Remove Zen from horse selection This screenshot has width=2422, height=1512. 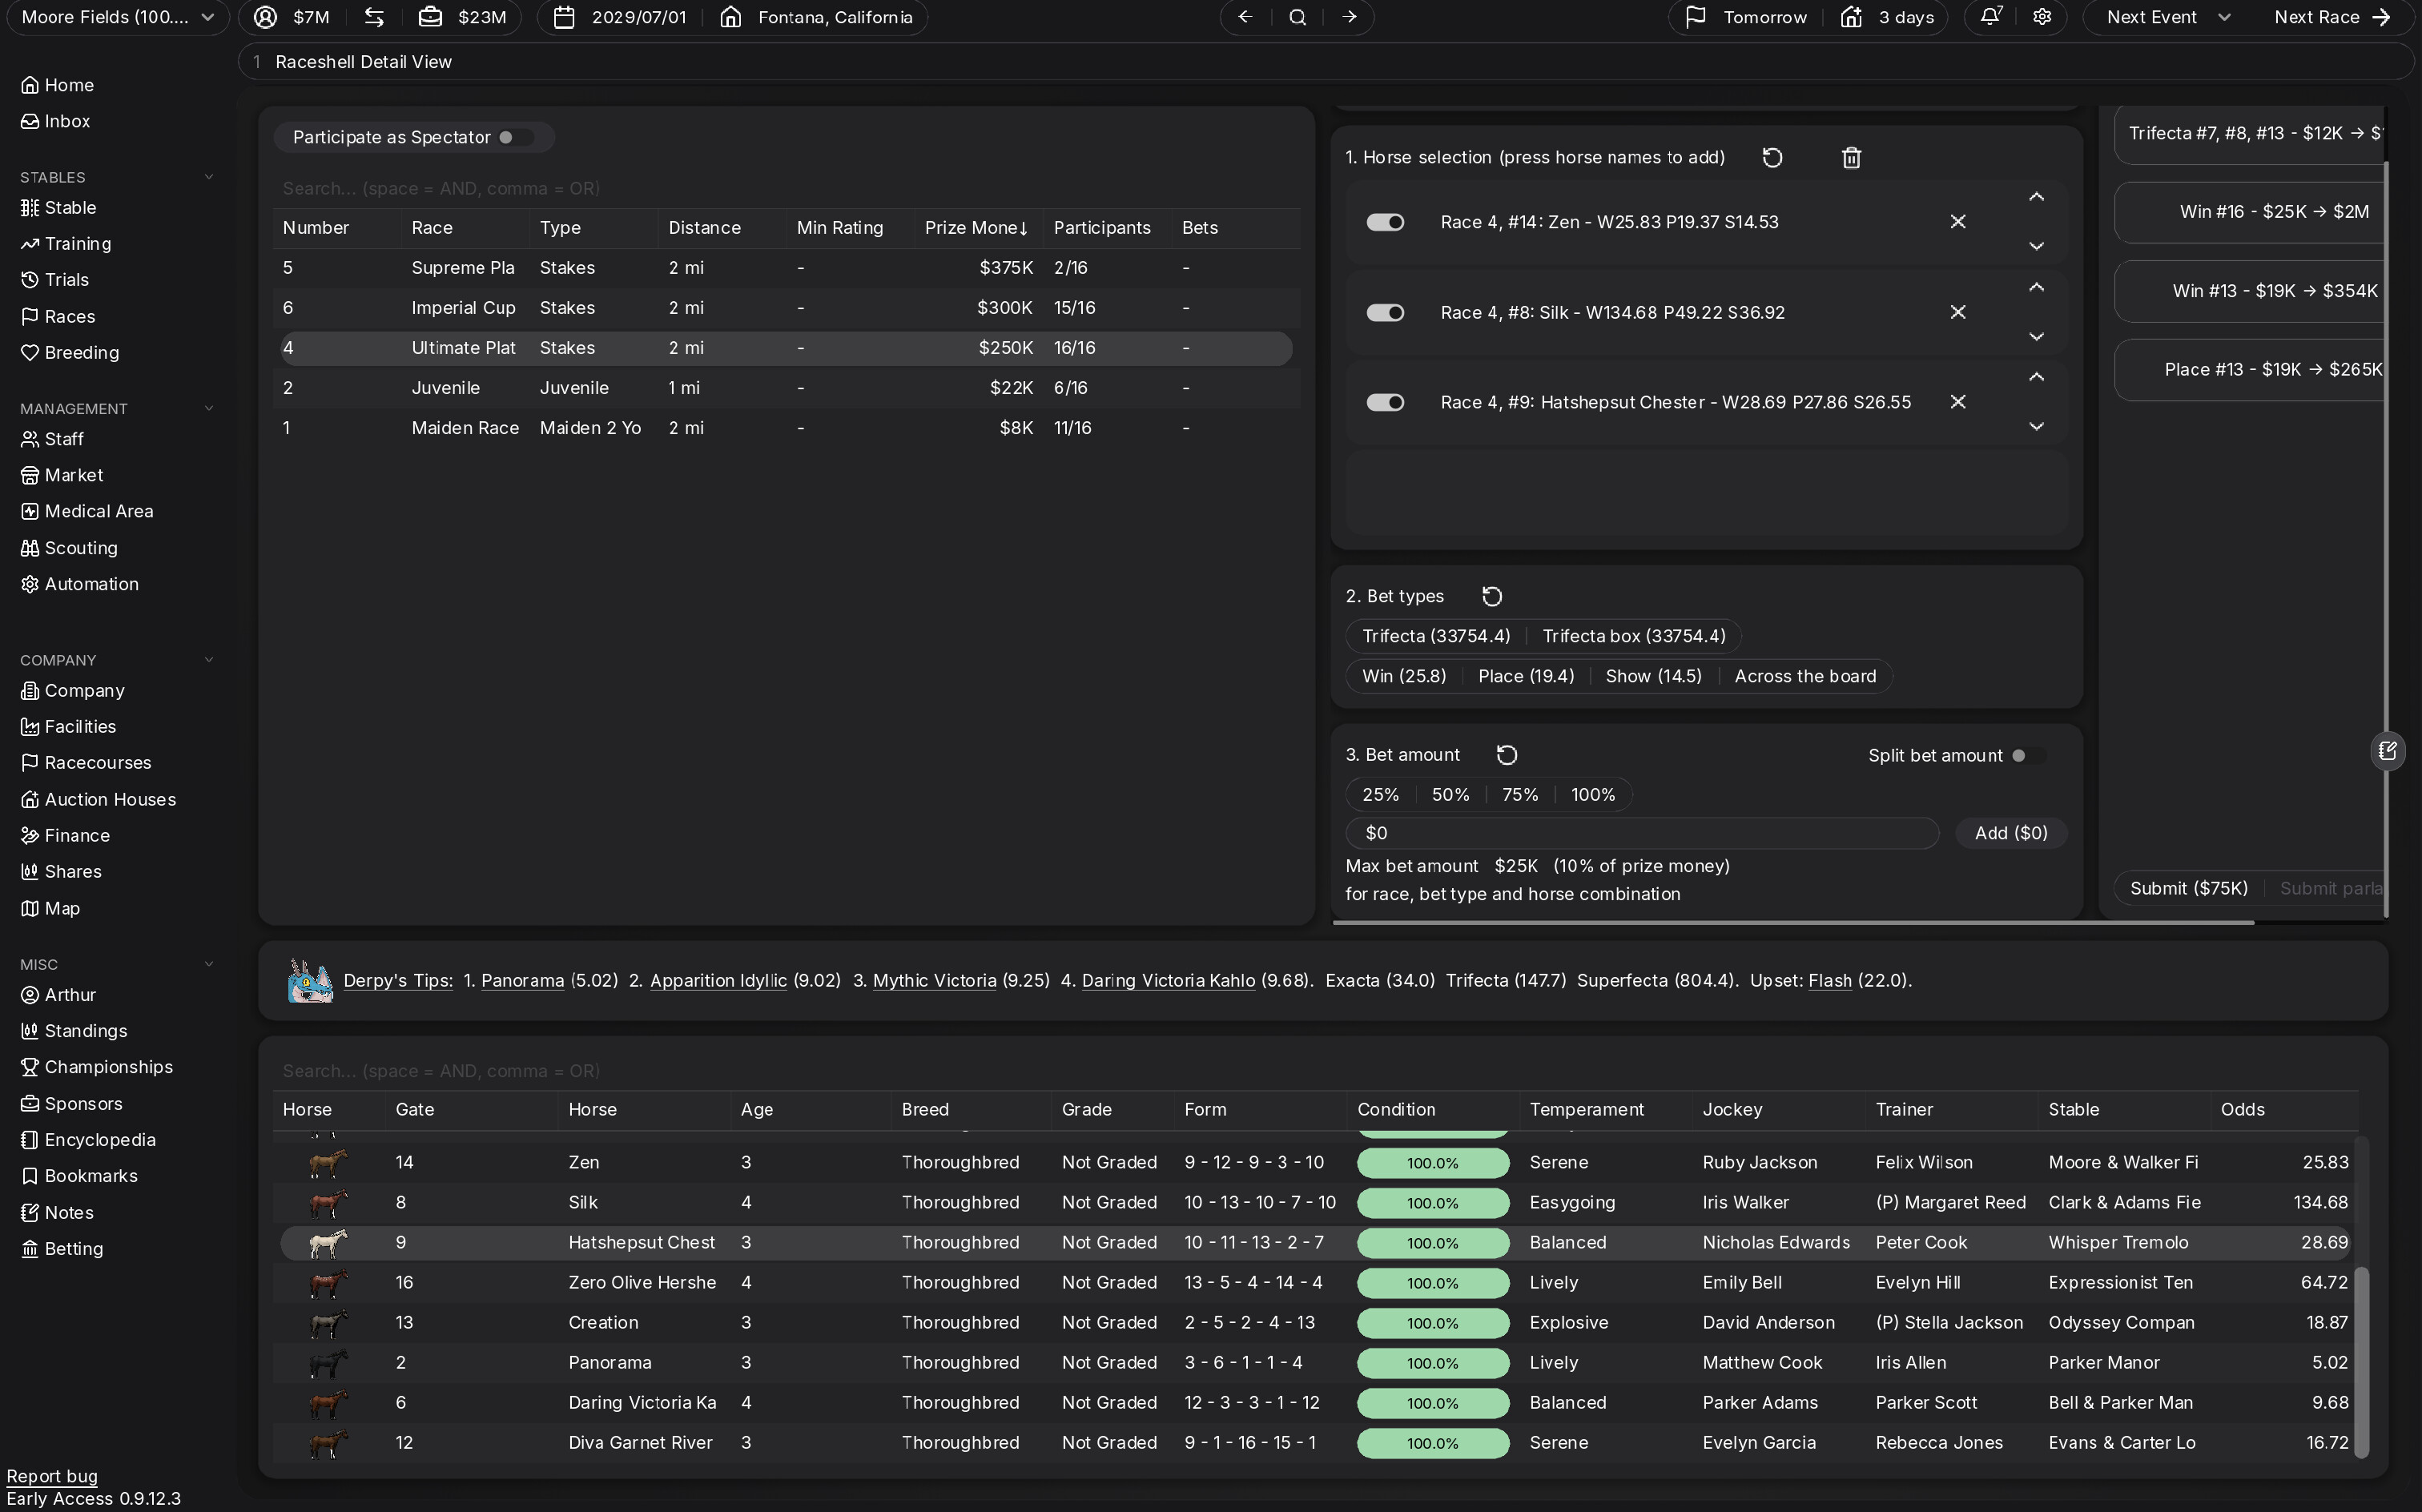(x=1958, y=222)
